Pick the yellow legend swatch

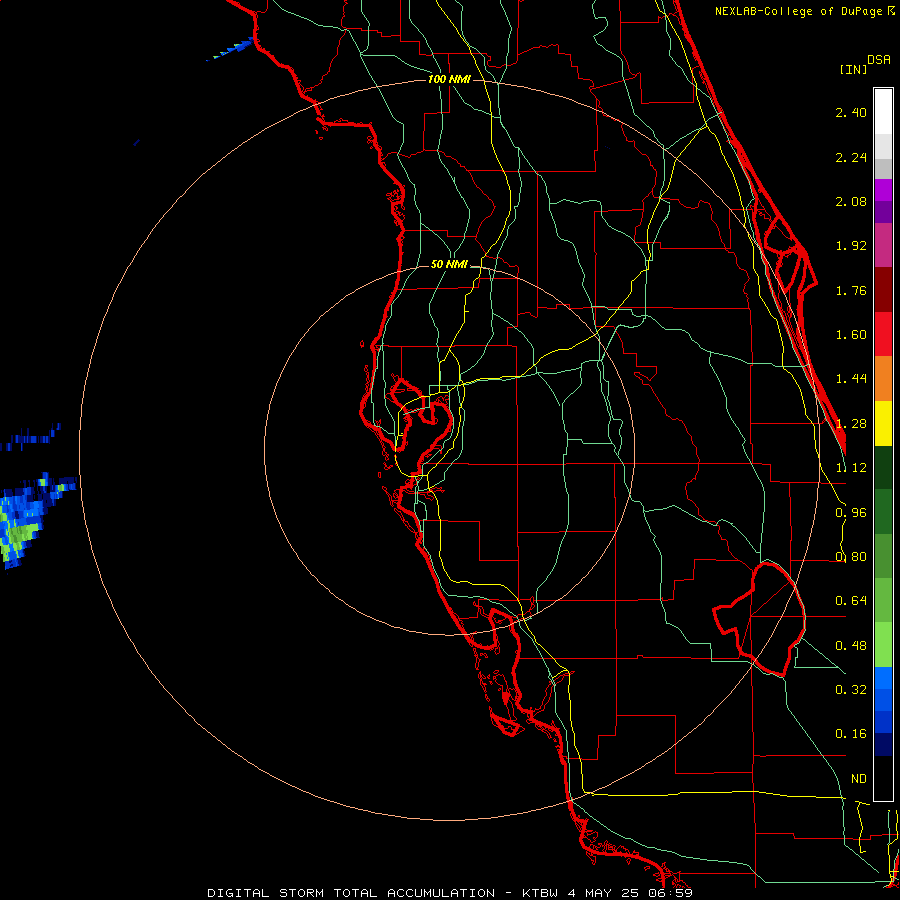point(883,423)
